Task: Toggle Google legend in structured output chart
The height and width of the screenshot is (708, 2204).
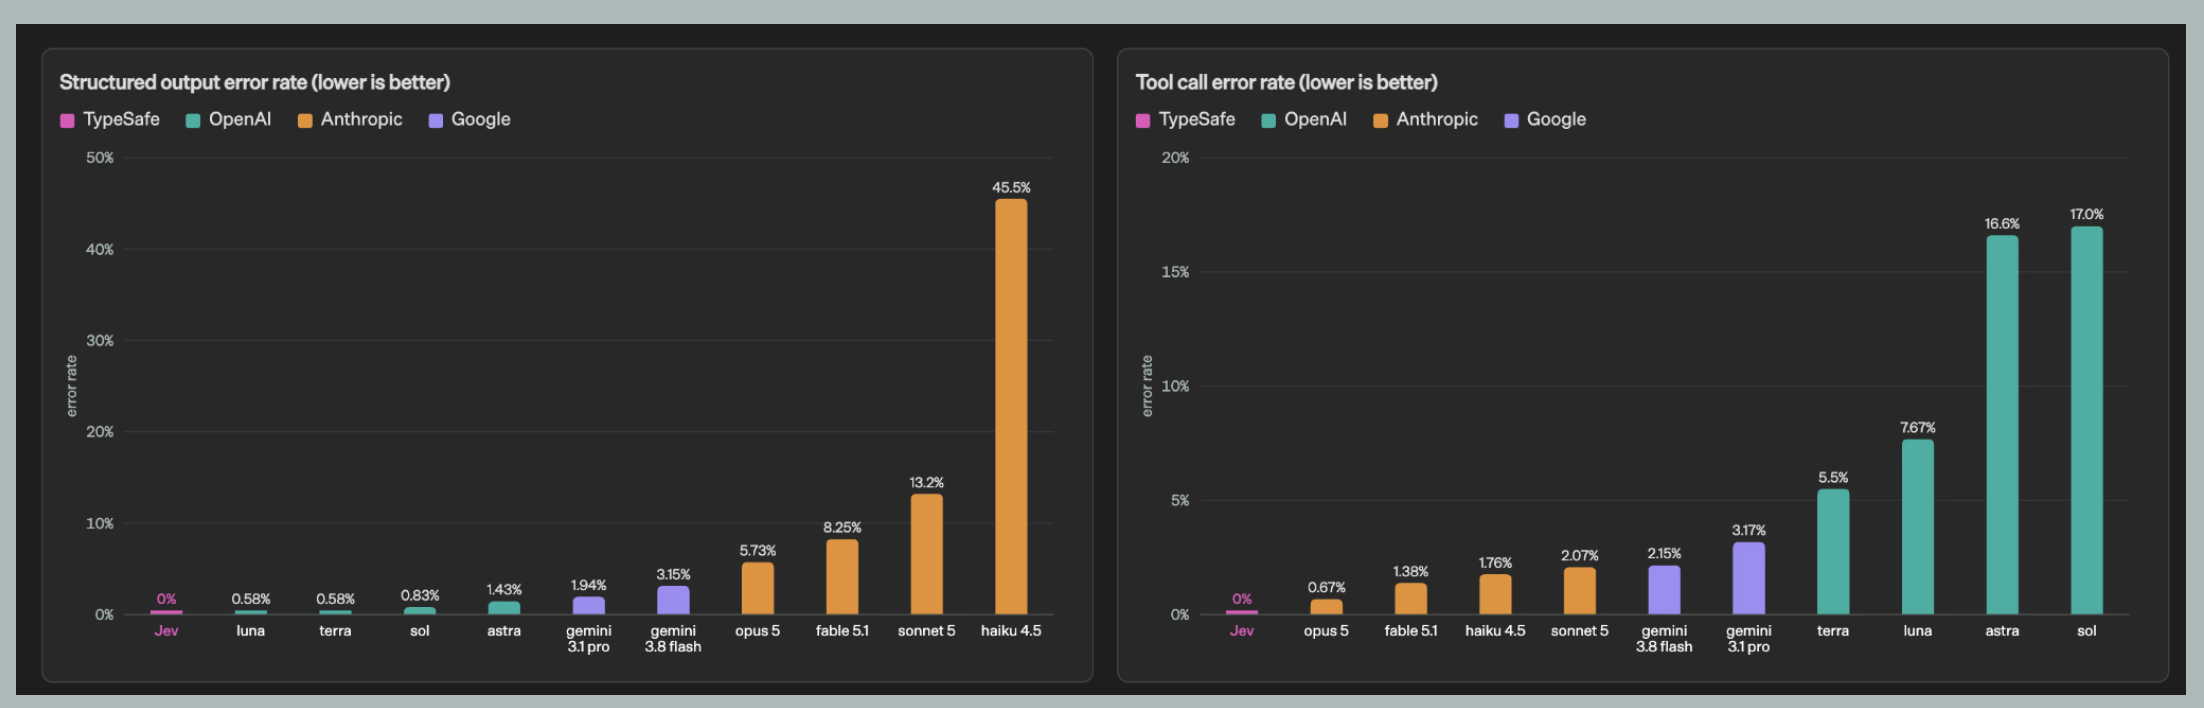Action: (470, 120)
